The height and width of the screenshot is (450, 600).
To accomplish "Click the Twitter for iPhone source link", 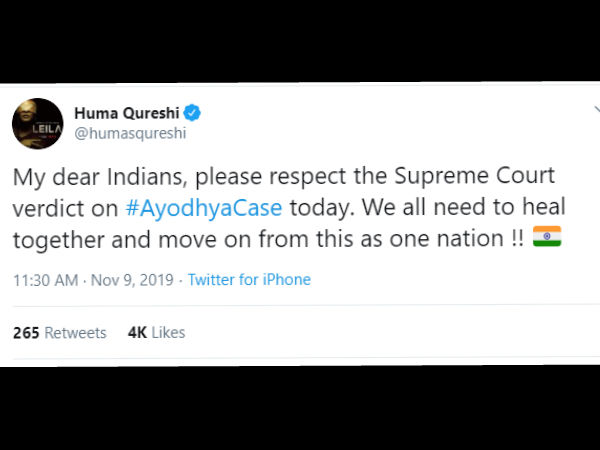I will pyautogui.click(x=249, y=280).
